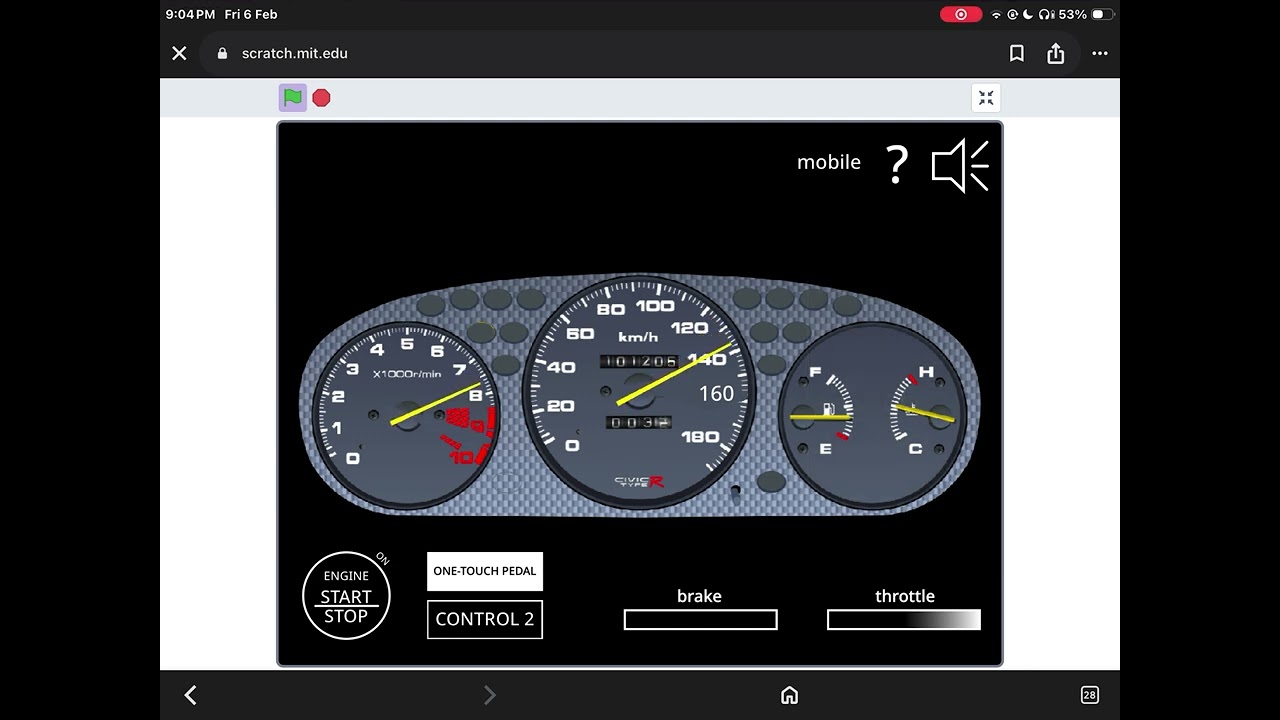Viewport: 1280px width, 720px height.
Task: Select the mobile mode label
Action: (829, 162)
